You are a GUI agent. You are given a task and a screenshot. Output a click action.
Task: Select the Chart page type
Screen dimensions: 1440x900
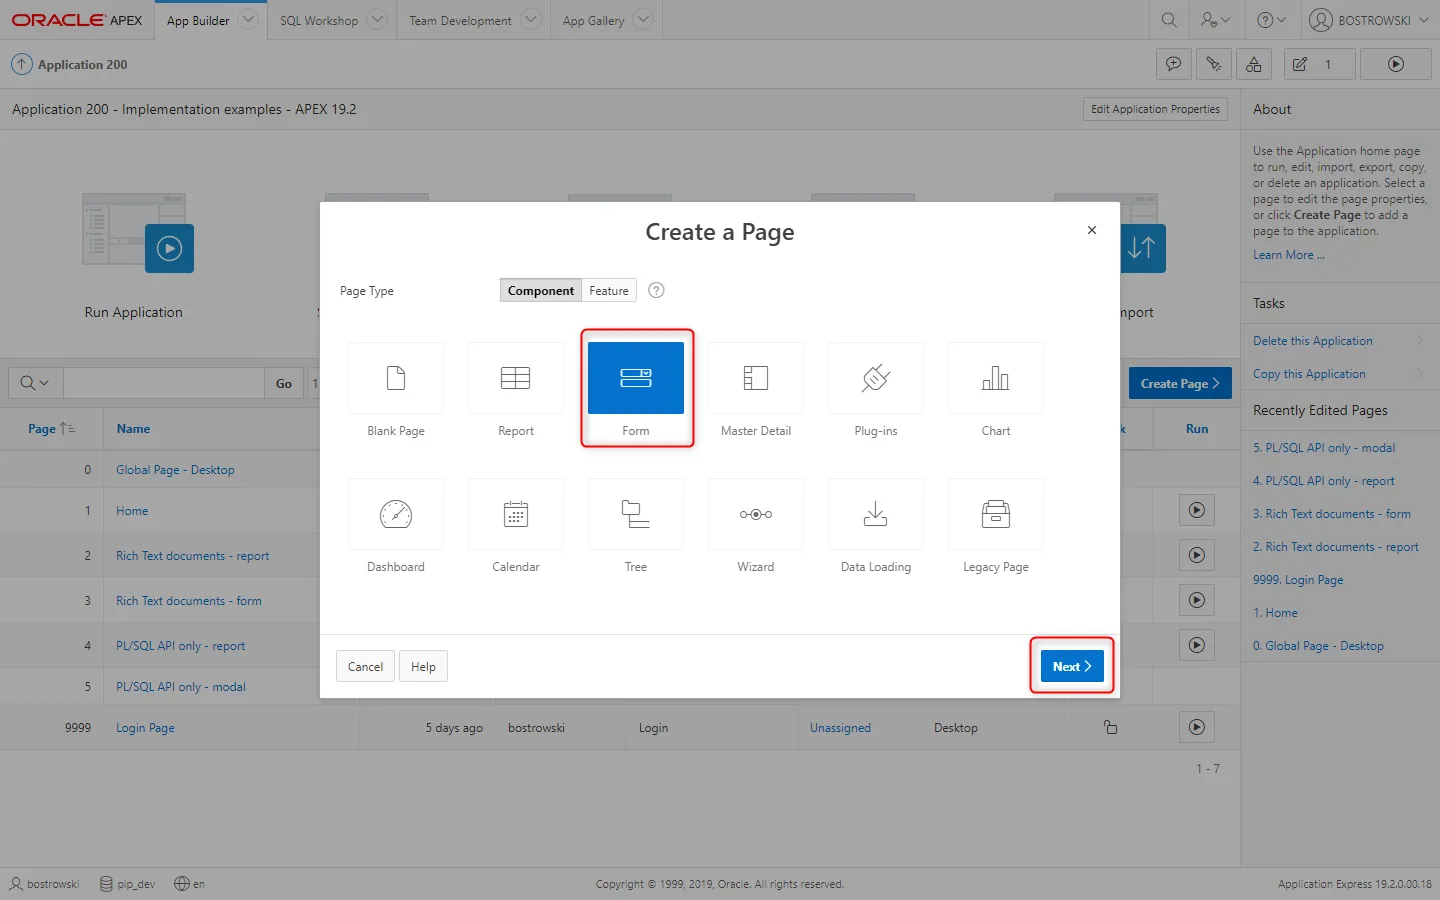click(x=996, y=378)
